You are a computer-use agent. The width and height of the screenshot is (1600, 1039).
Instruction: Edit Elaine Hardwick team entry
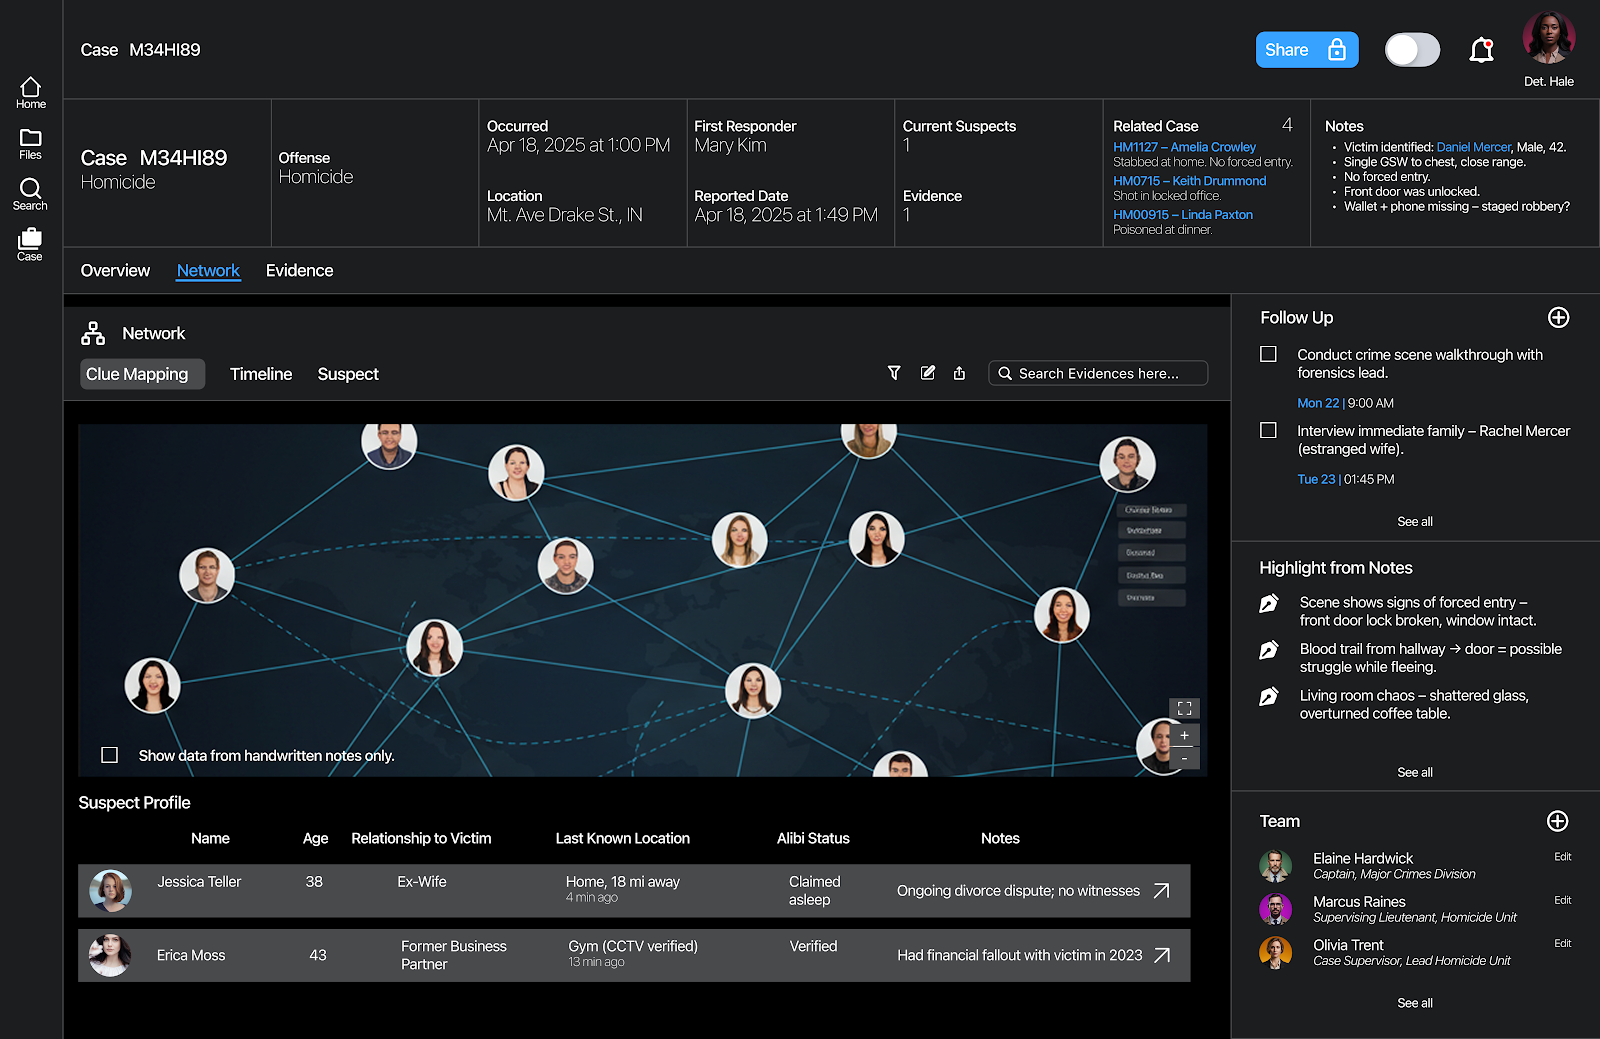coord(1562,857)
